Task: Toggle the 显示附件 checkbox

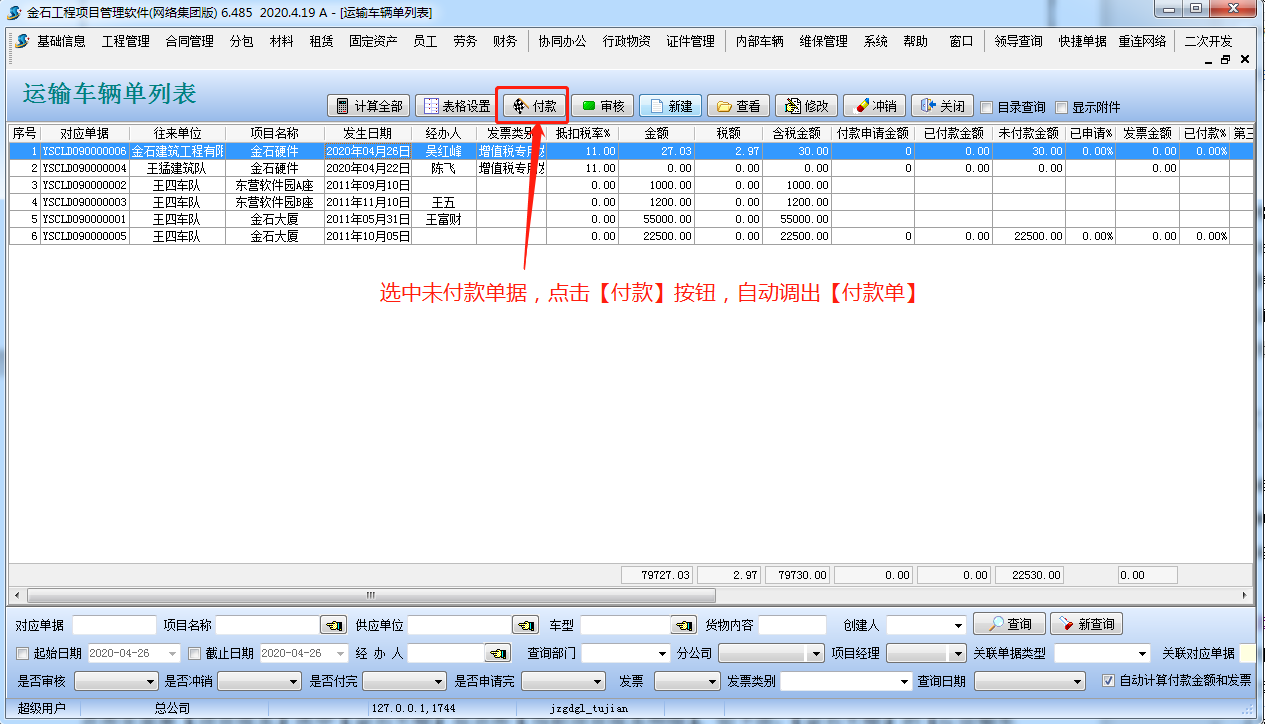Action: tap(1062, 108)
